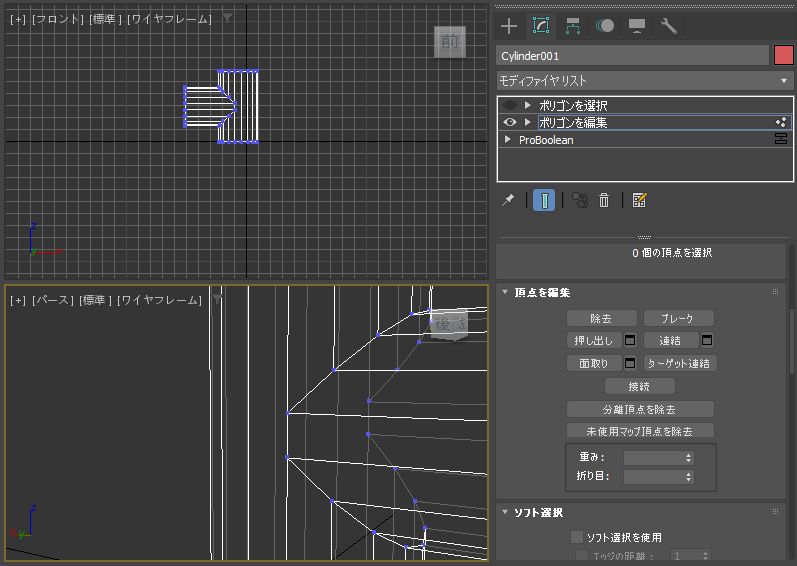Expand the ProBoolean stack entry
Screen dimensions: 797x566
(507, 139)
